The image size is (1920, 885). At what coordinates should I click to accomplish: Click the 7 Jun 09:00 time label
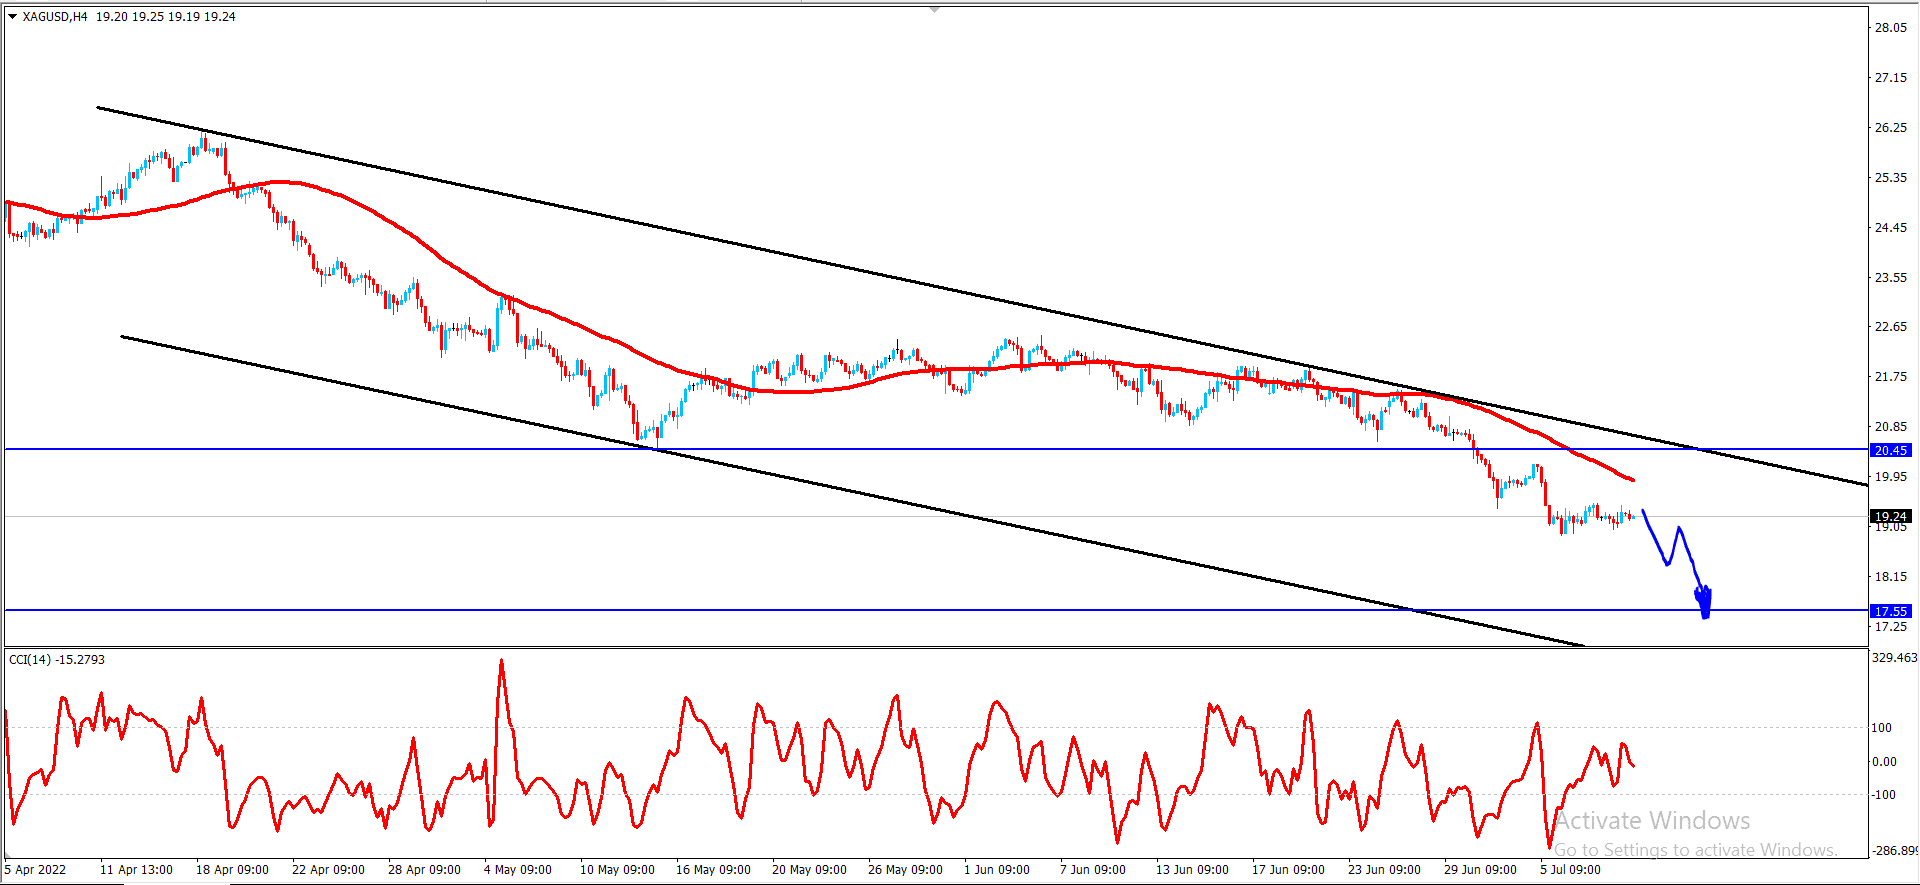click(1092, 869)
